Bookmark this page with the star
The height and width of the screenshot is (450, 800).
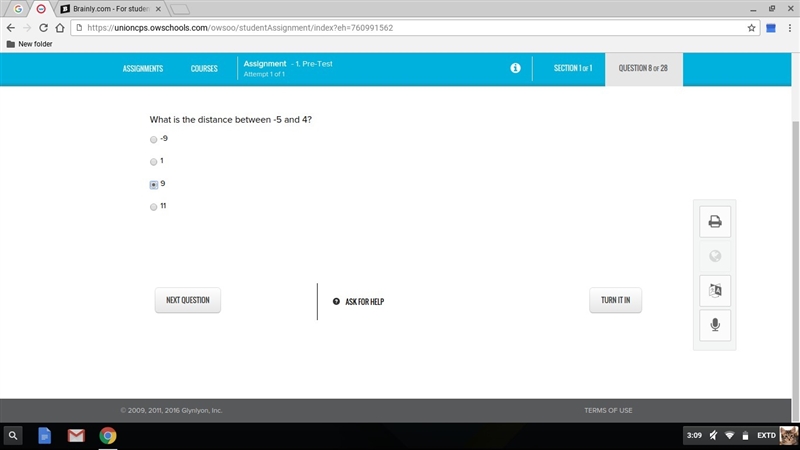pyautogui.click(x=751, y=28)
